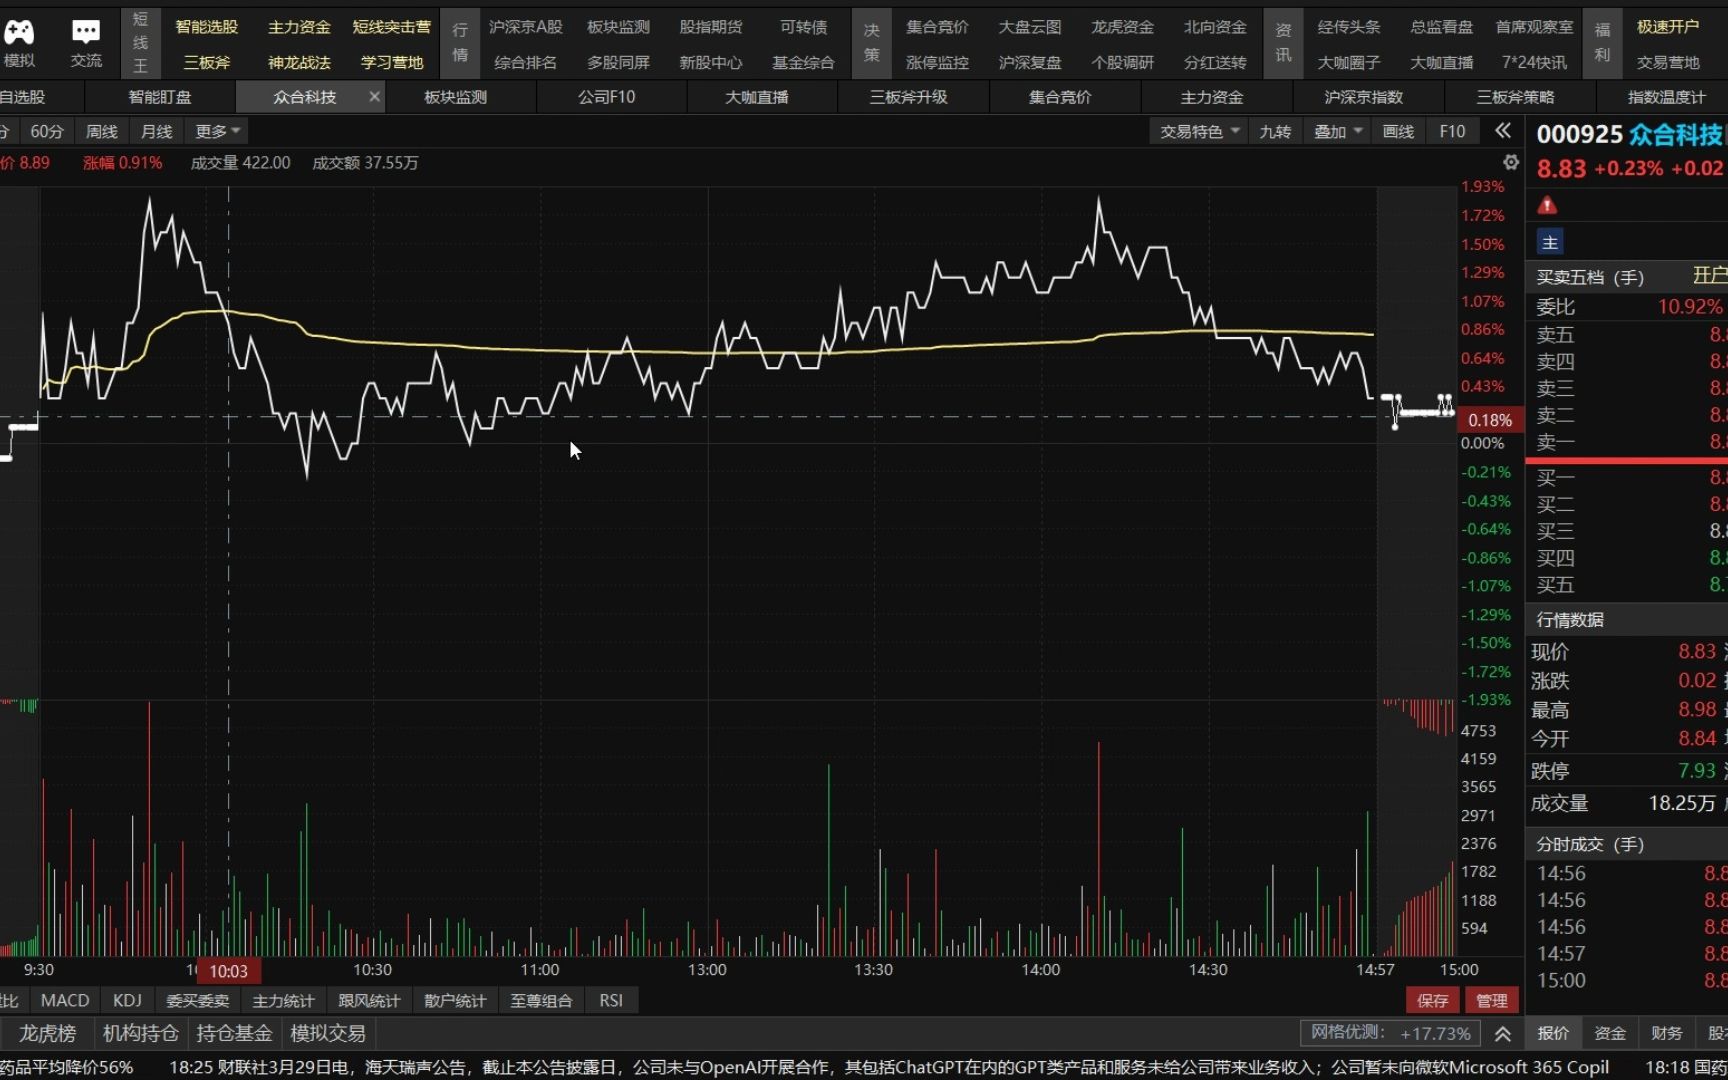This screenshot has height=1080, width=1728.
Task: Click the 10:03 timeline marker
Action: click(229, 971)
